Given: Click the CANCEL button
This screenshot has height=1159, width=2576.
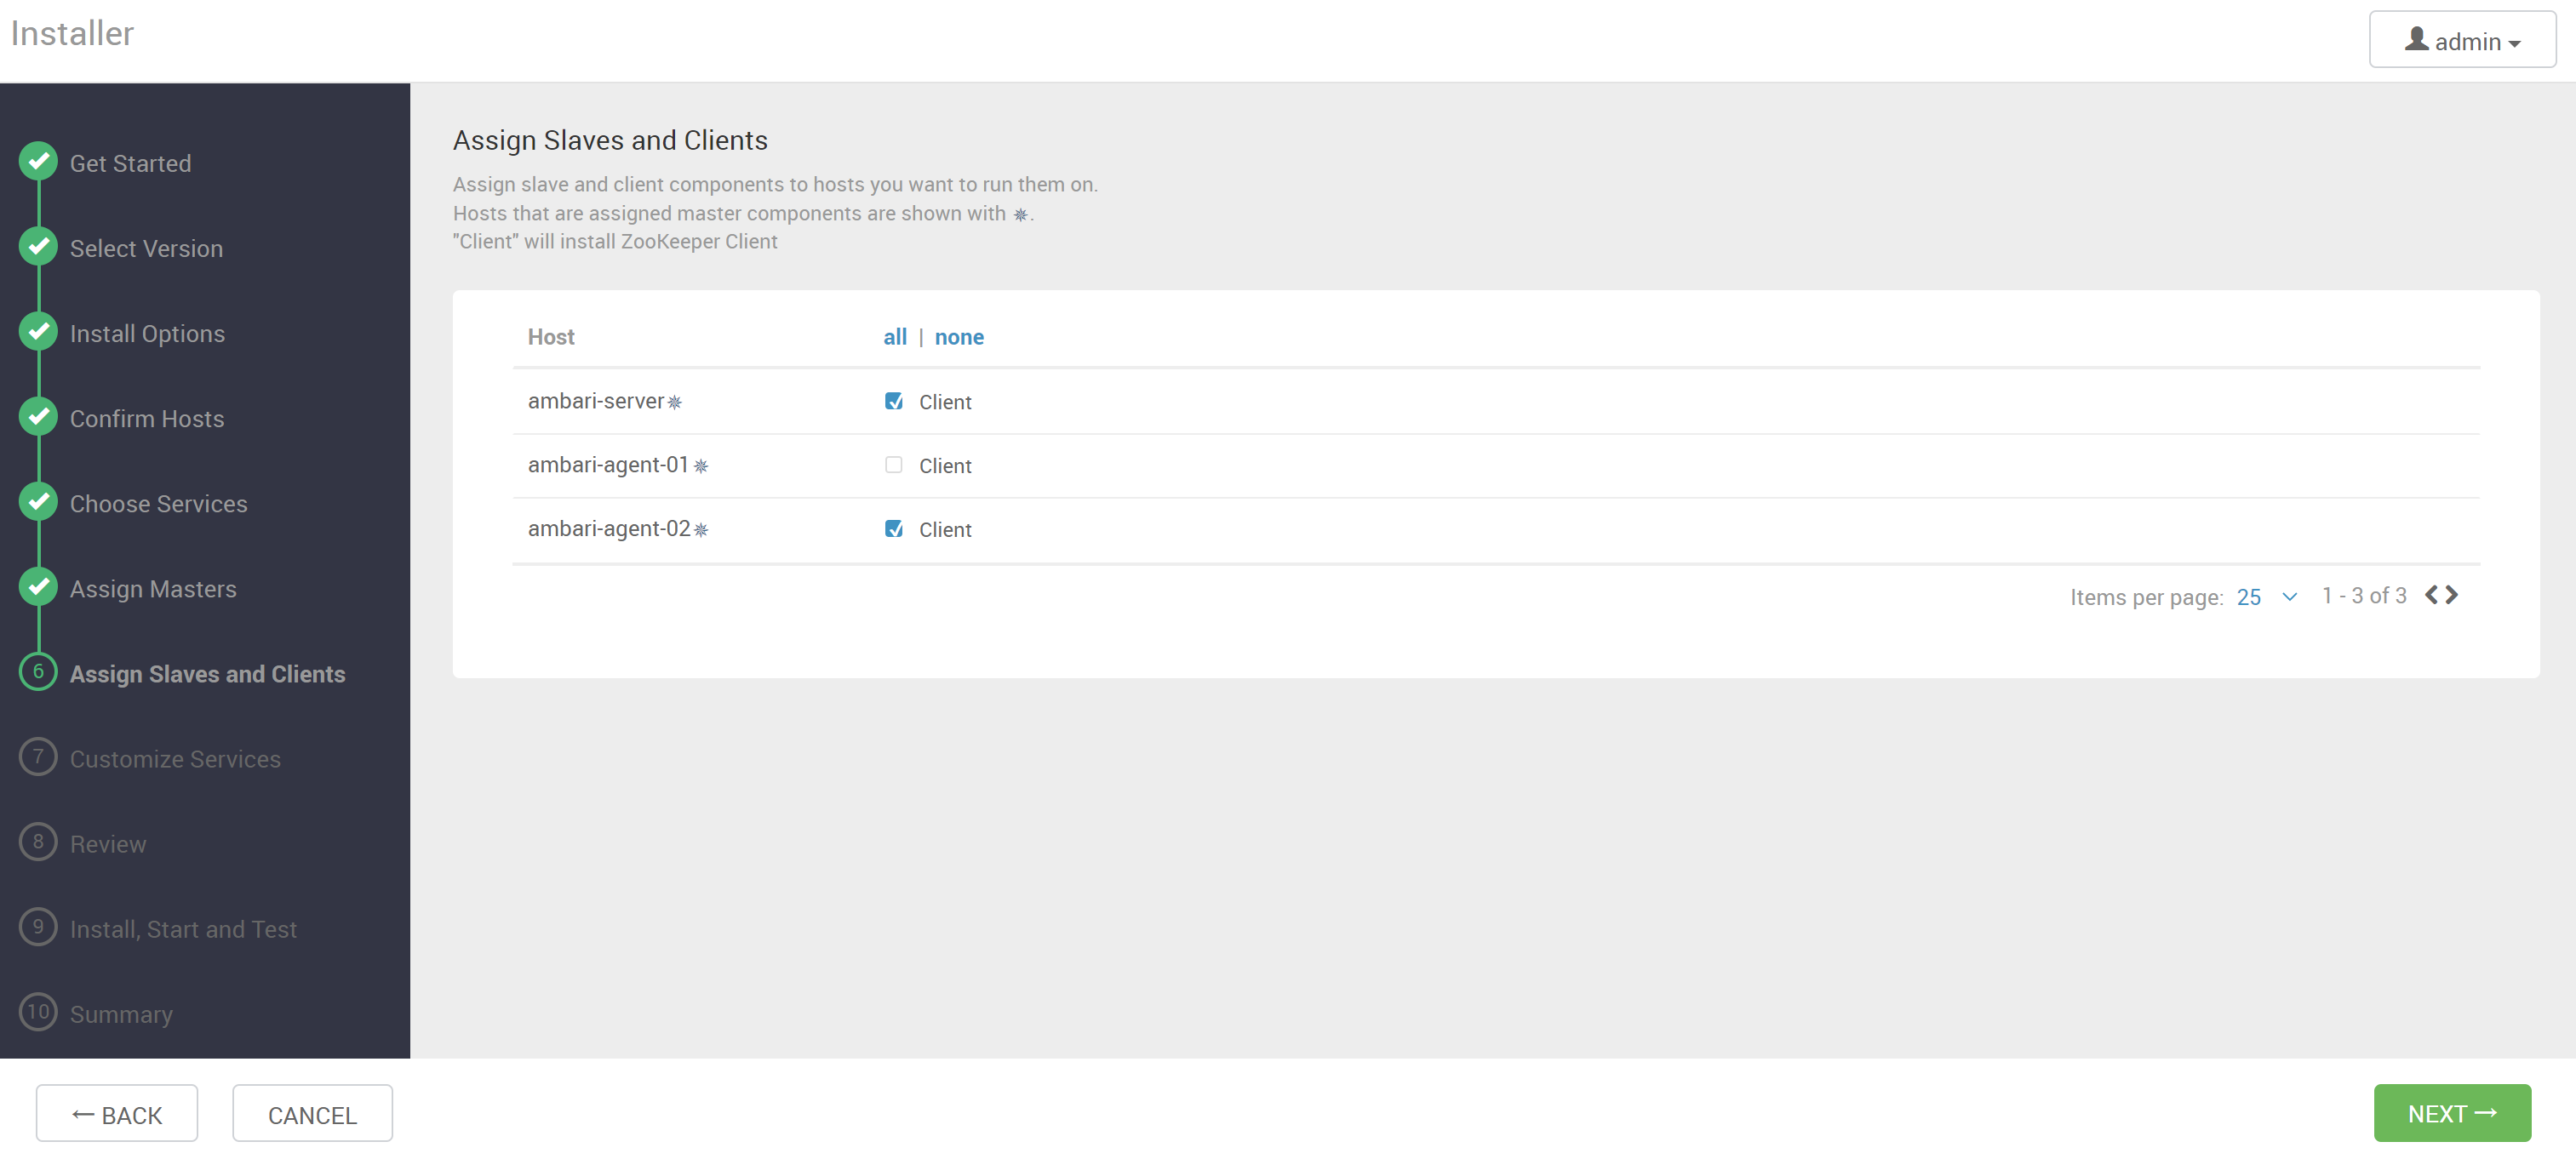Looking at the screenshot, I should [x=312, y=1113].
